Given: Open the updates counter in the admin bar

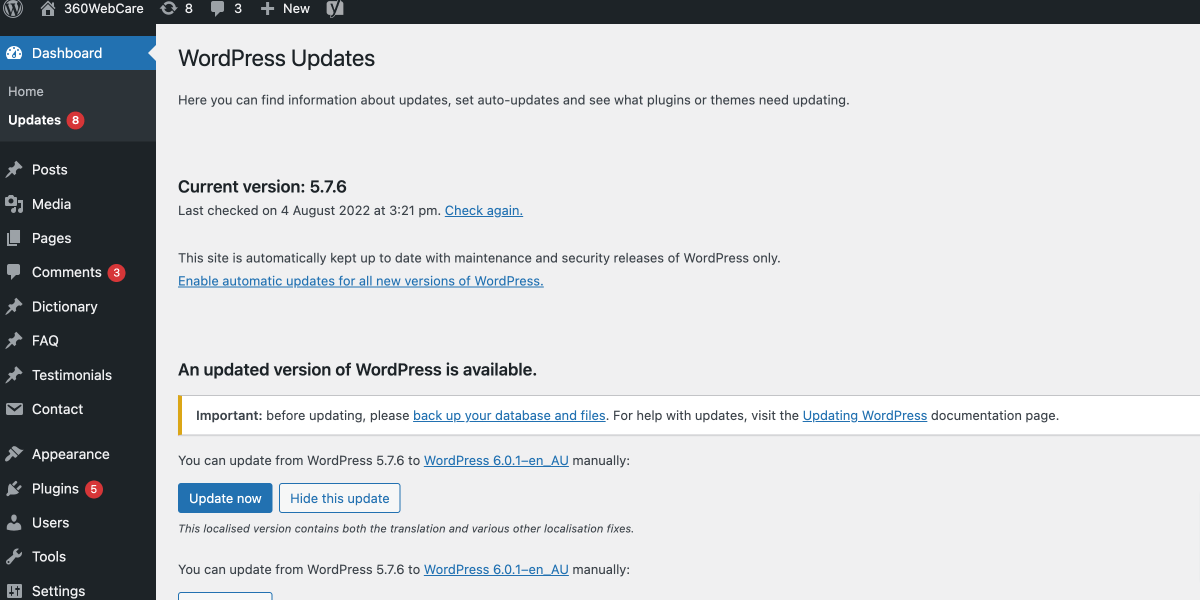Looking at the screenshot, I should pos(177,9).
